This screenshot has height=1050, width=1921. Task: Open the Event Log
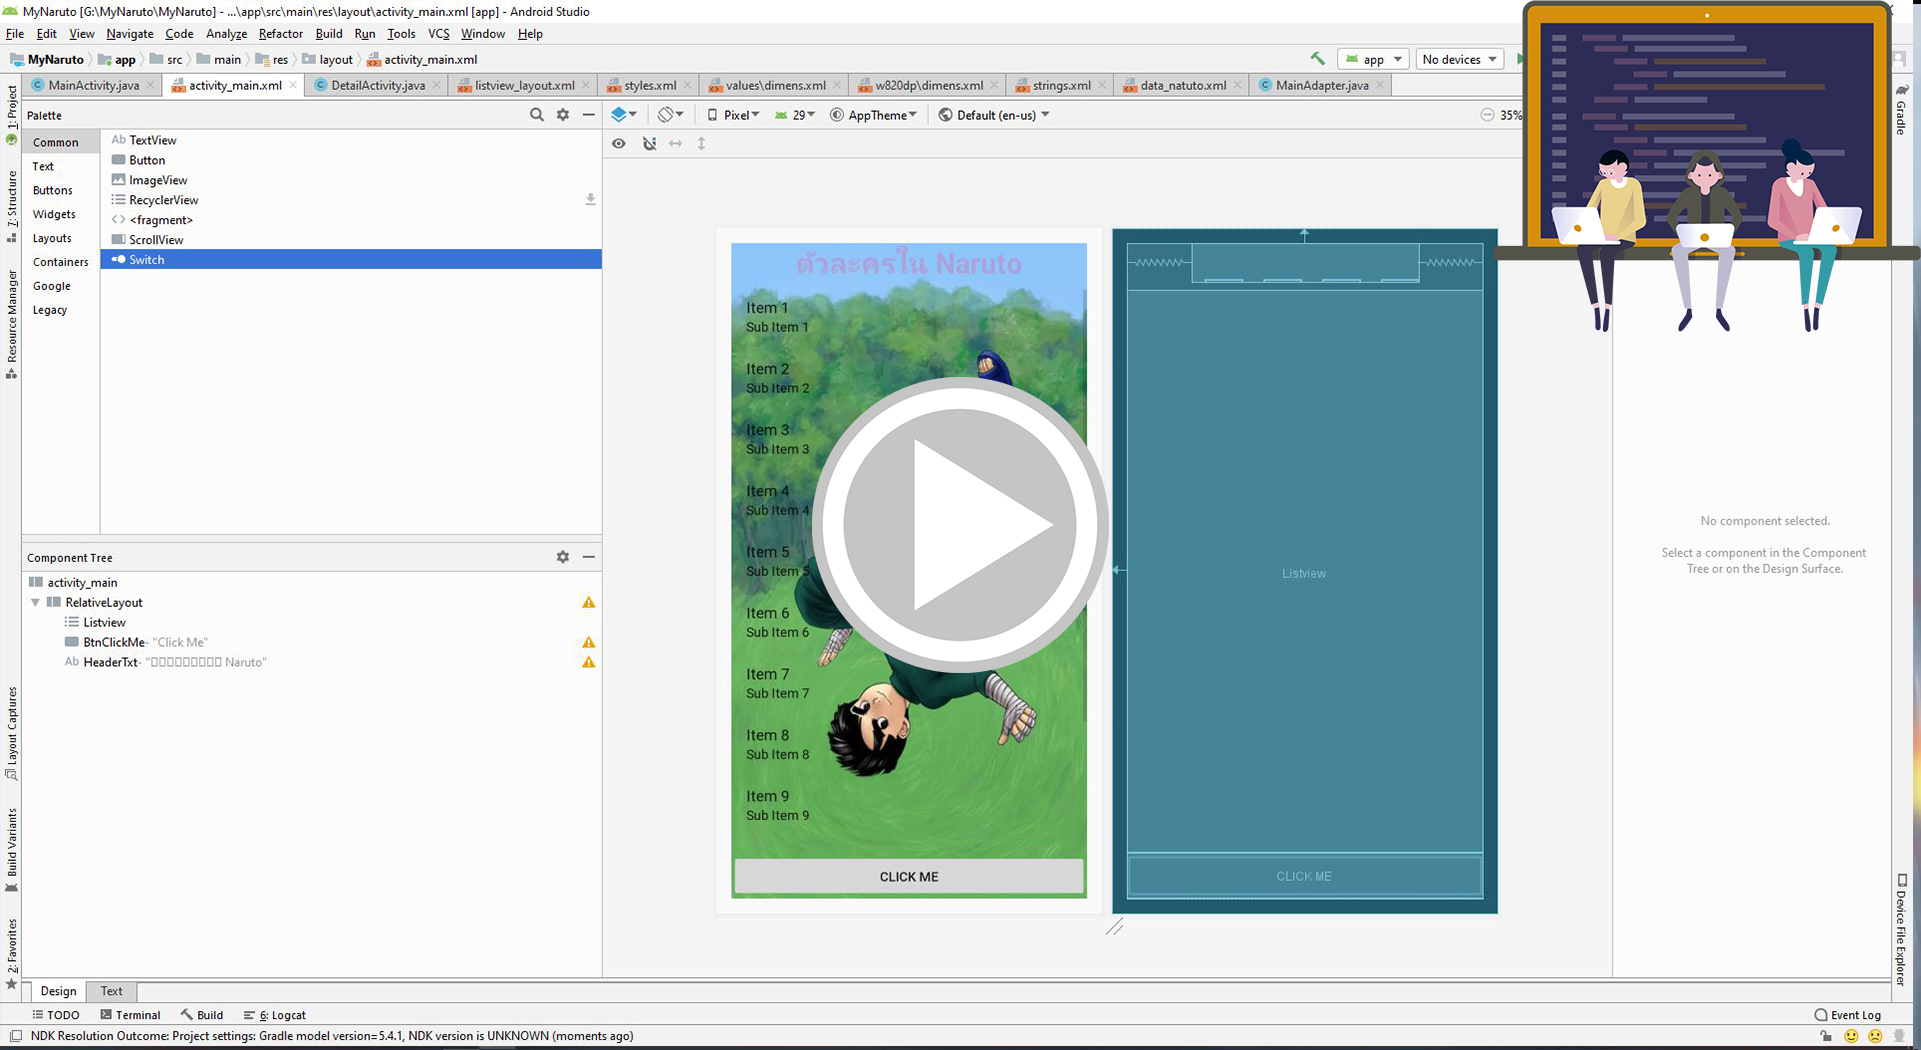[1847, 1015]
